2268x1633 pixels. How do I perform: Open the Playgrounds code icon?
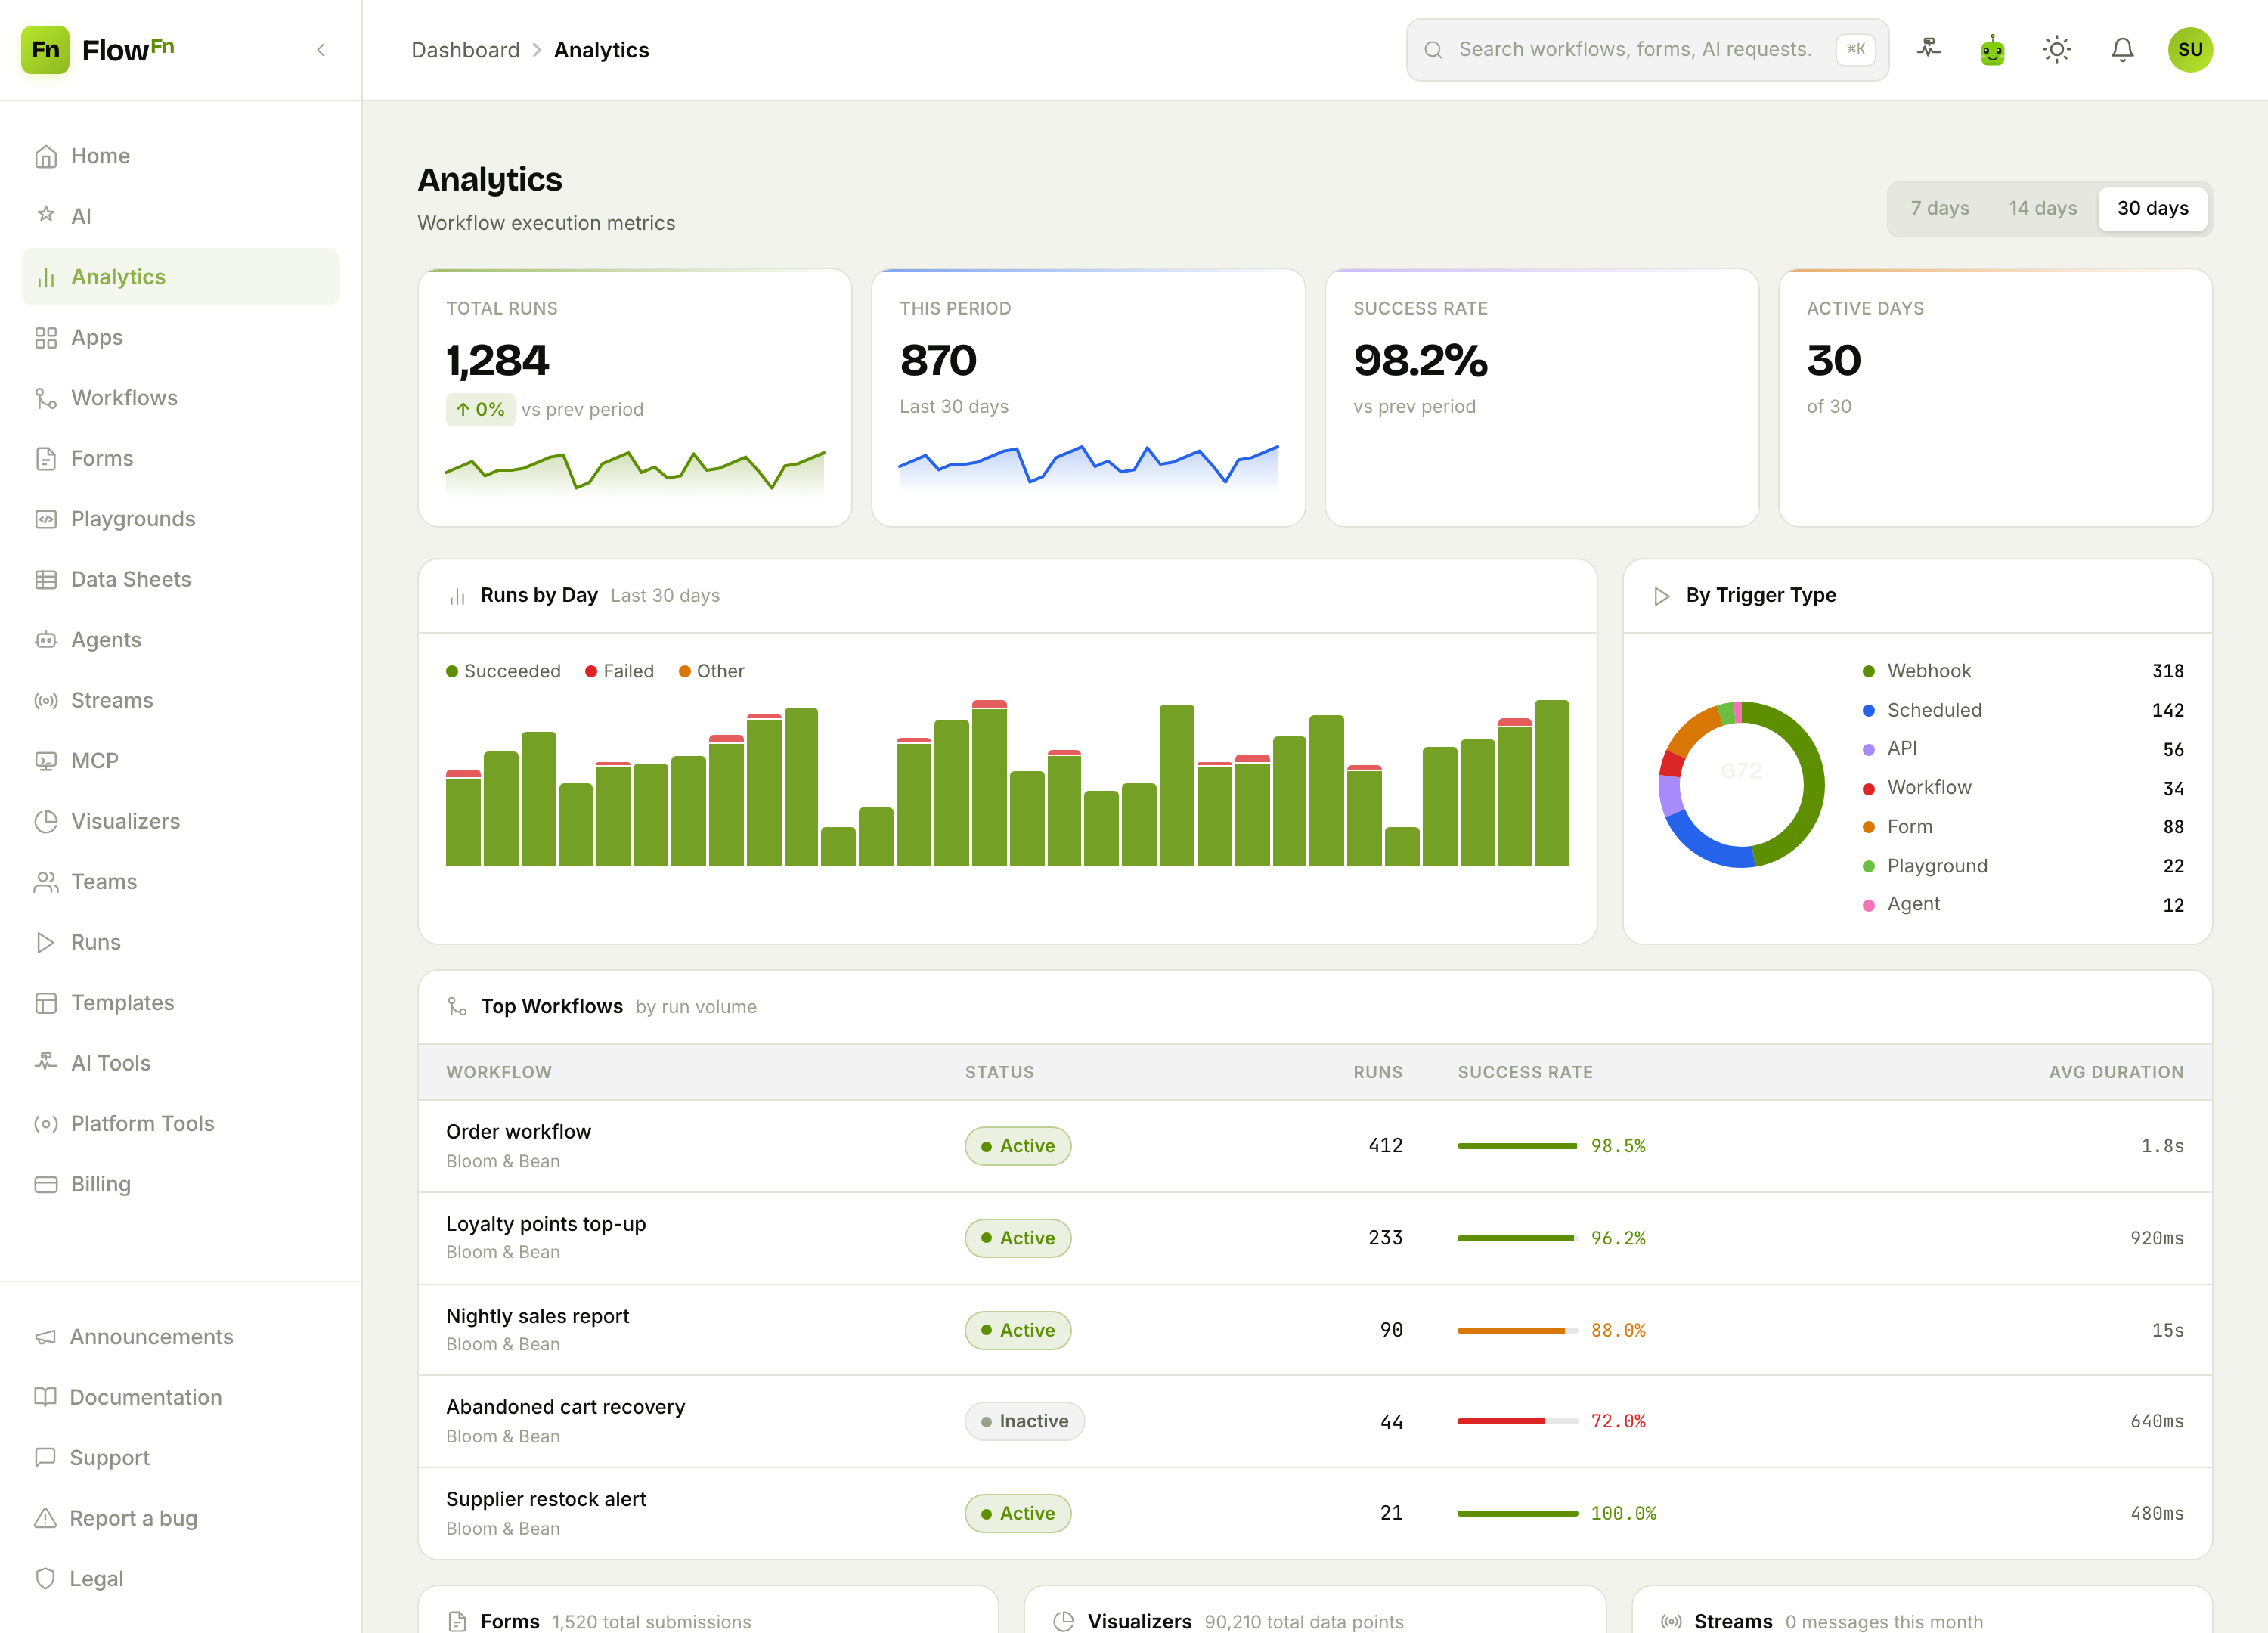click(46, 519)
